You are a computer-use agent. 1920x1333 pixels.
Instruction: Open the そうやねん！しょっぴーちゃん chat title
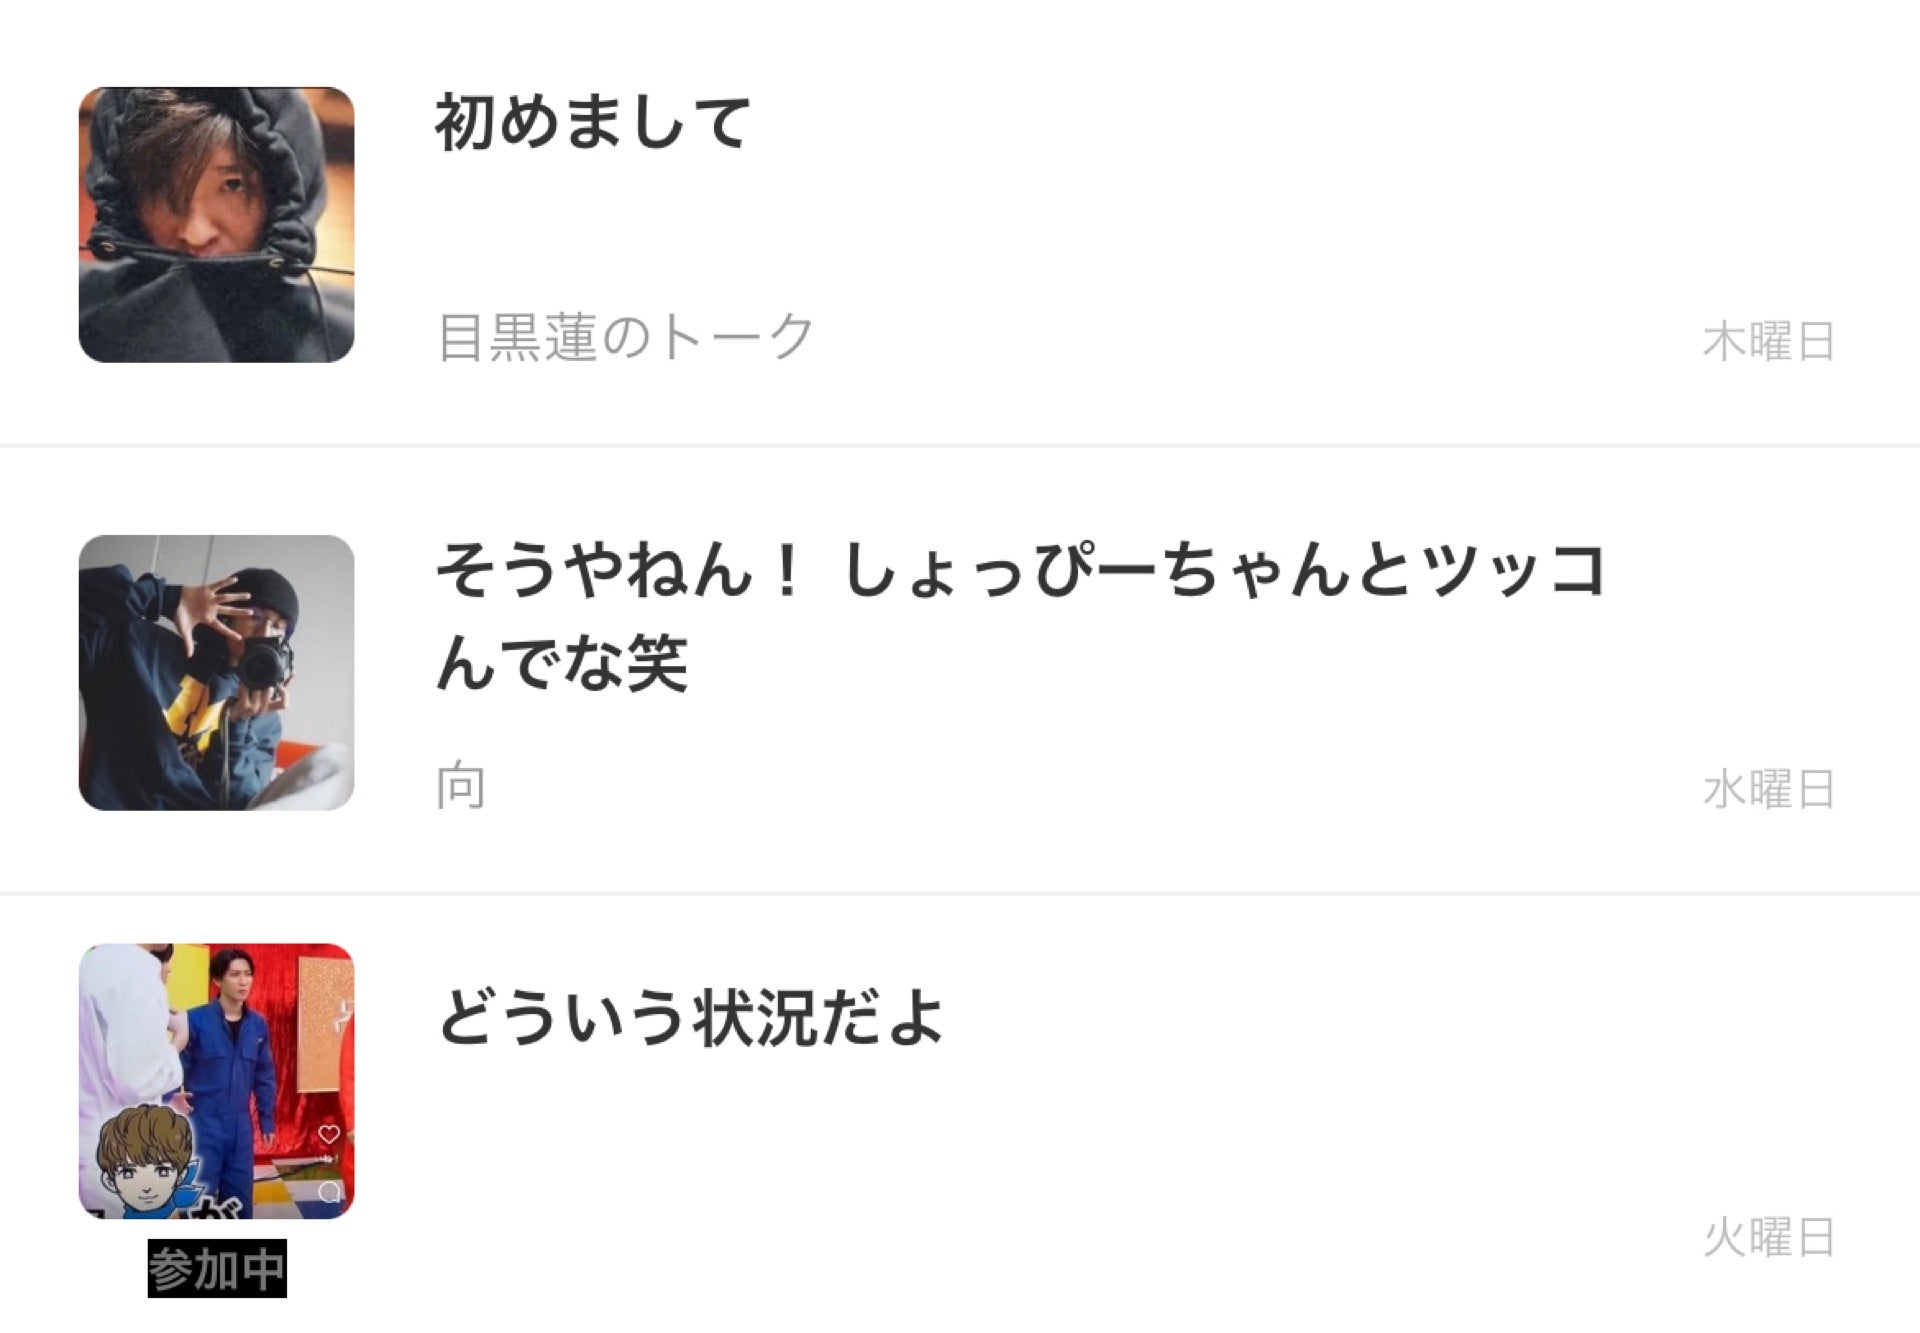pyautogui.click(x=1020, y=570)
